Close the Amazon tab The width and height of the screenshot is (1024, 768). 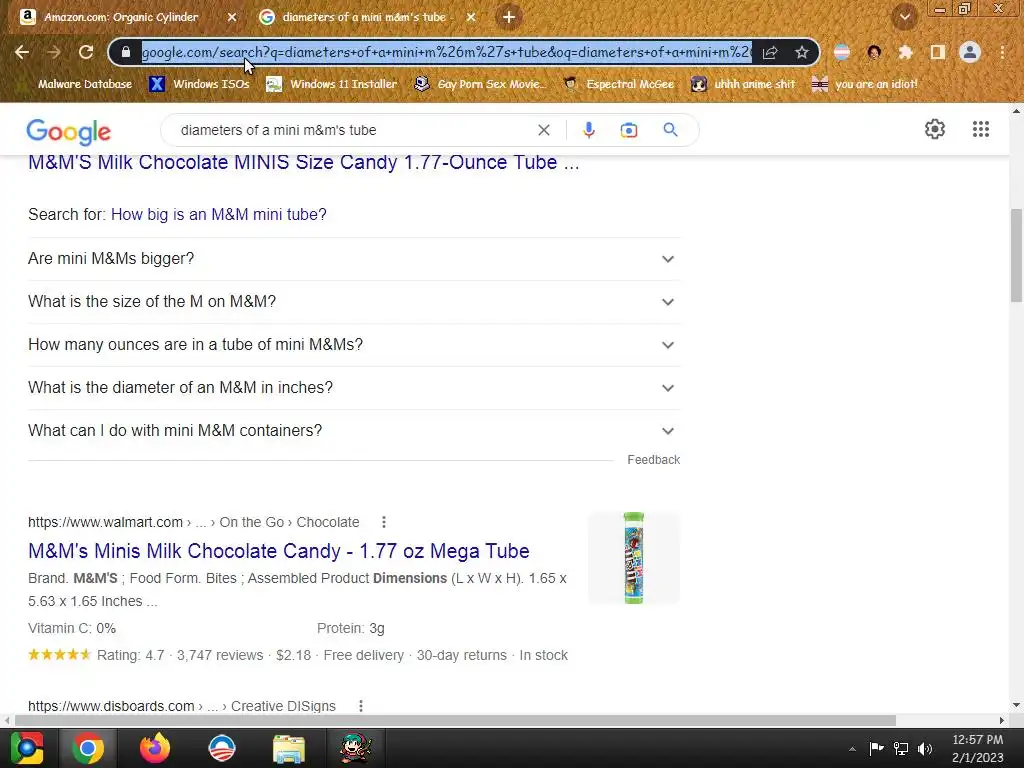click(x=232, y=17)
